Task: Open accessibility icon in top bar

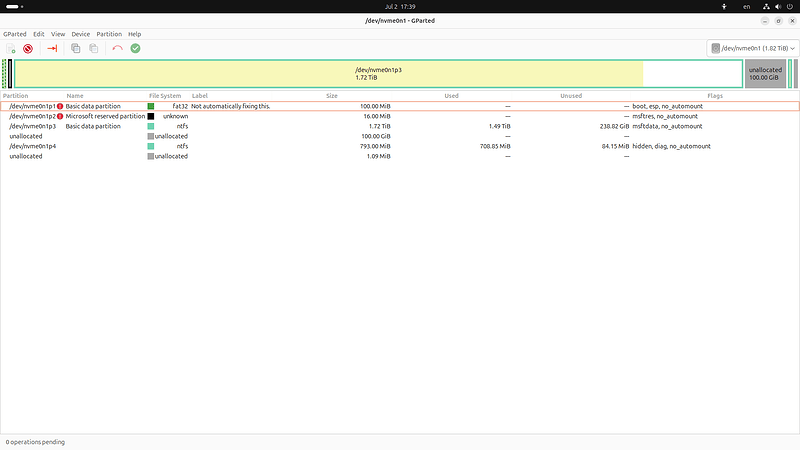Action: [724, 7]
